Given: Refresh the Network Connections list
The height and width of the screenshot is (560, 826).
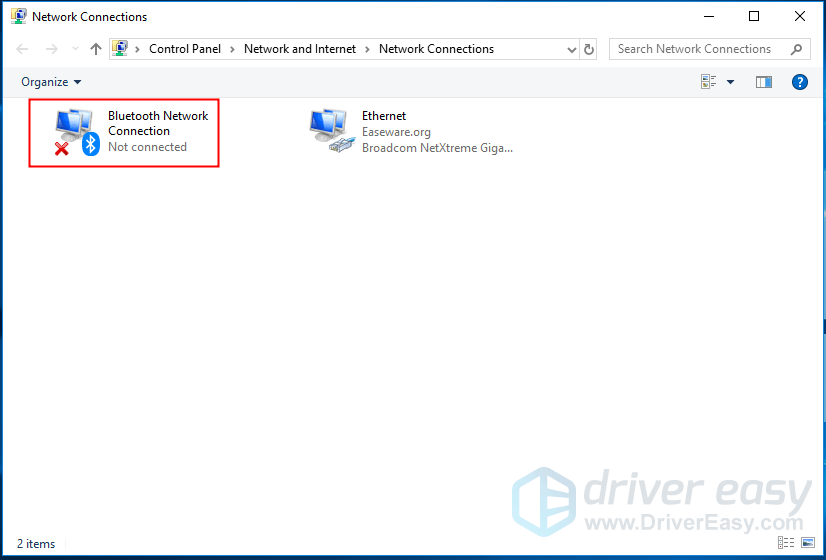Looking at the screenshot, I should coord(589,49).
